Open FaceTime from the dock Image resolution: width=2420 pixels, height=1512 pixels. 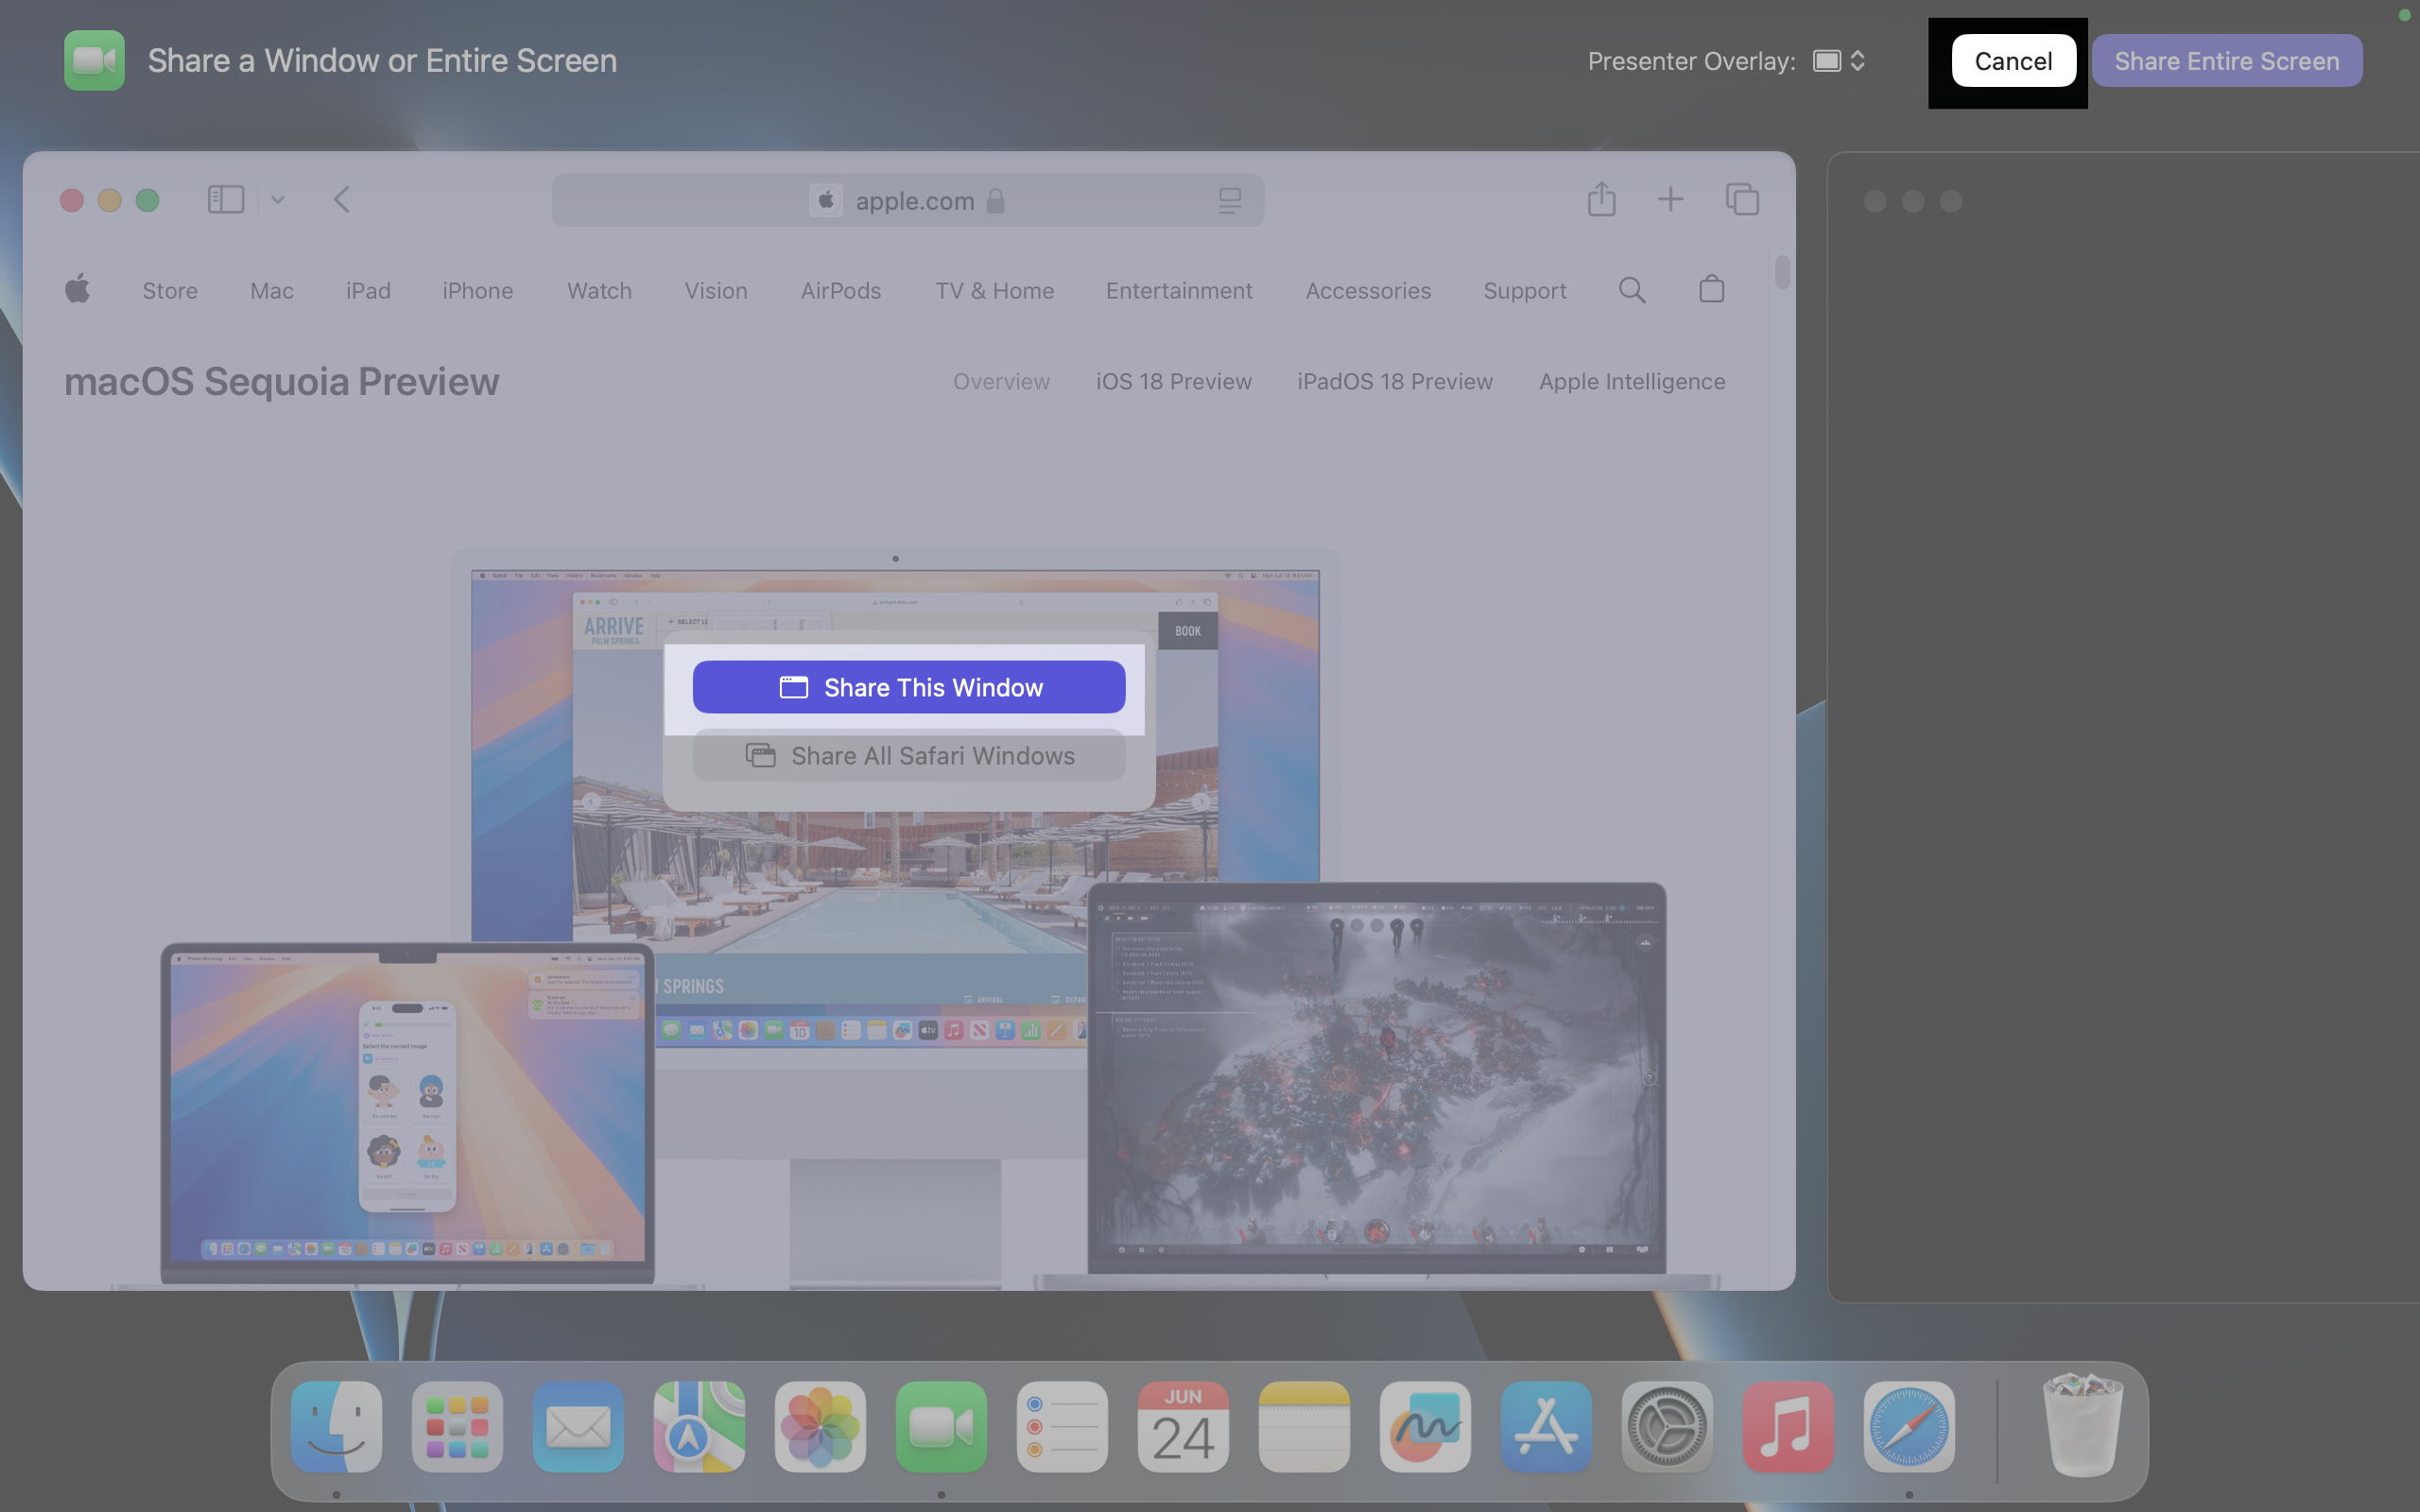point(941,1425)
